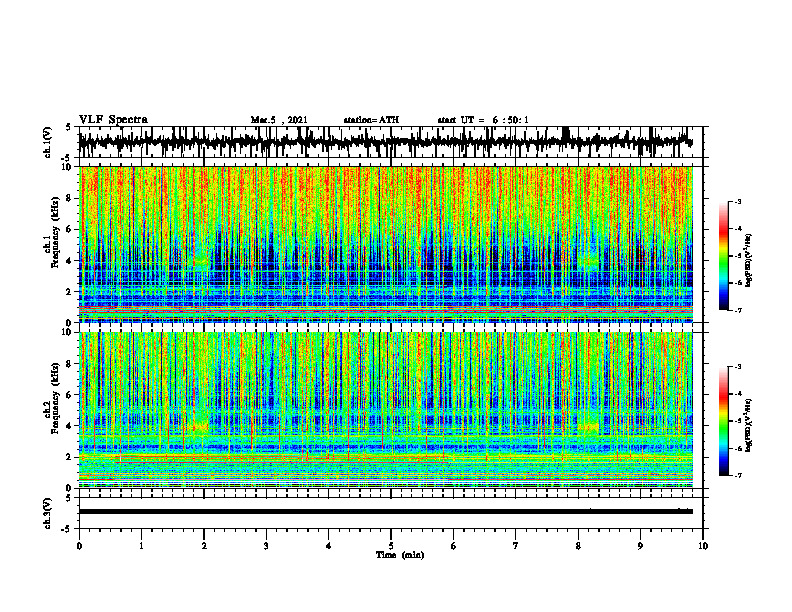Image resolution: width=792 pixels, height=612 pixels.
Task: Click the "start UT = 6 :50: 1" text
Action: click(x=483, y=120)
